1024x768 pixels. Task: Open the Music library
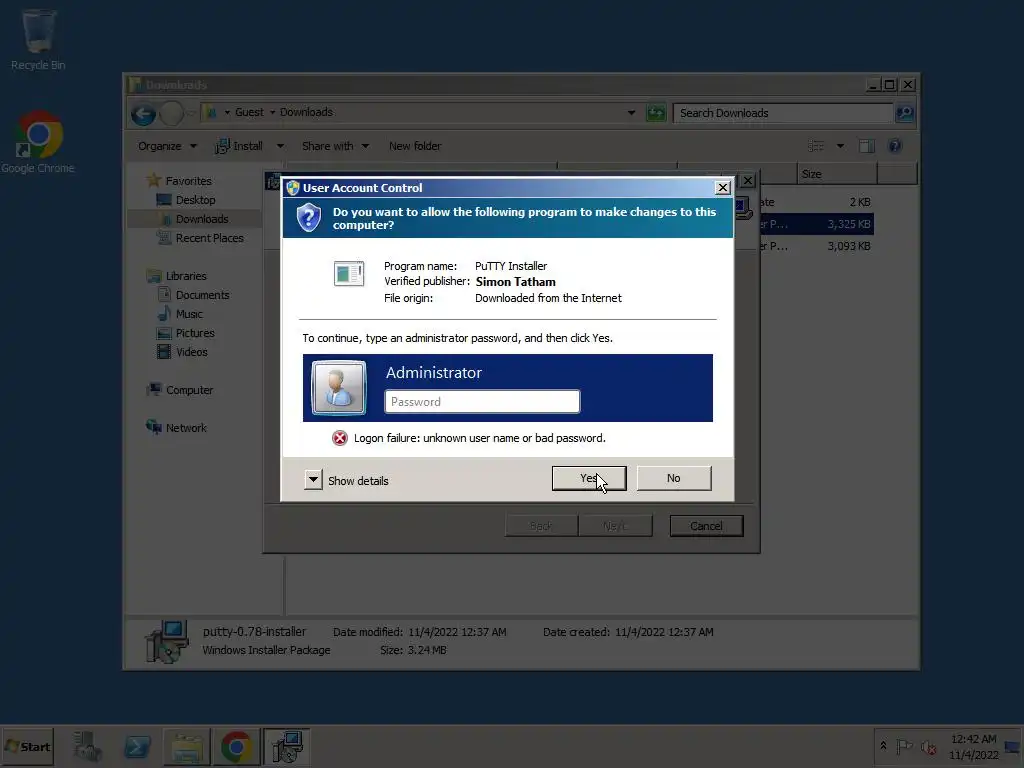(189, 313)
